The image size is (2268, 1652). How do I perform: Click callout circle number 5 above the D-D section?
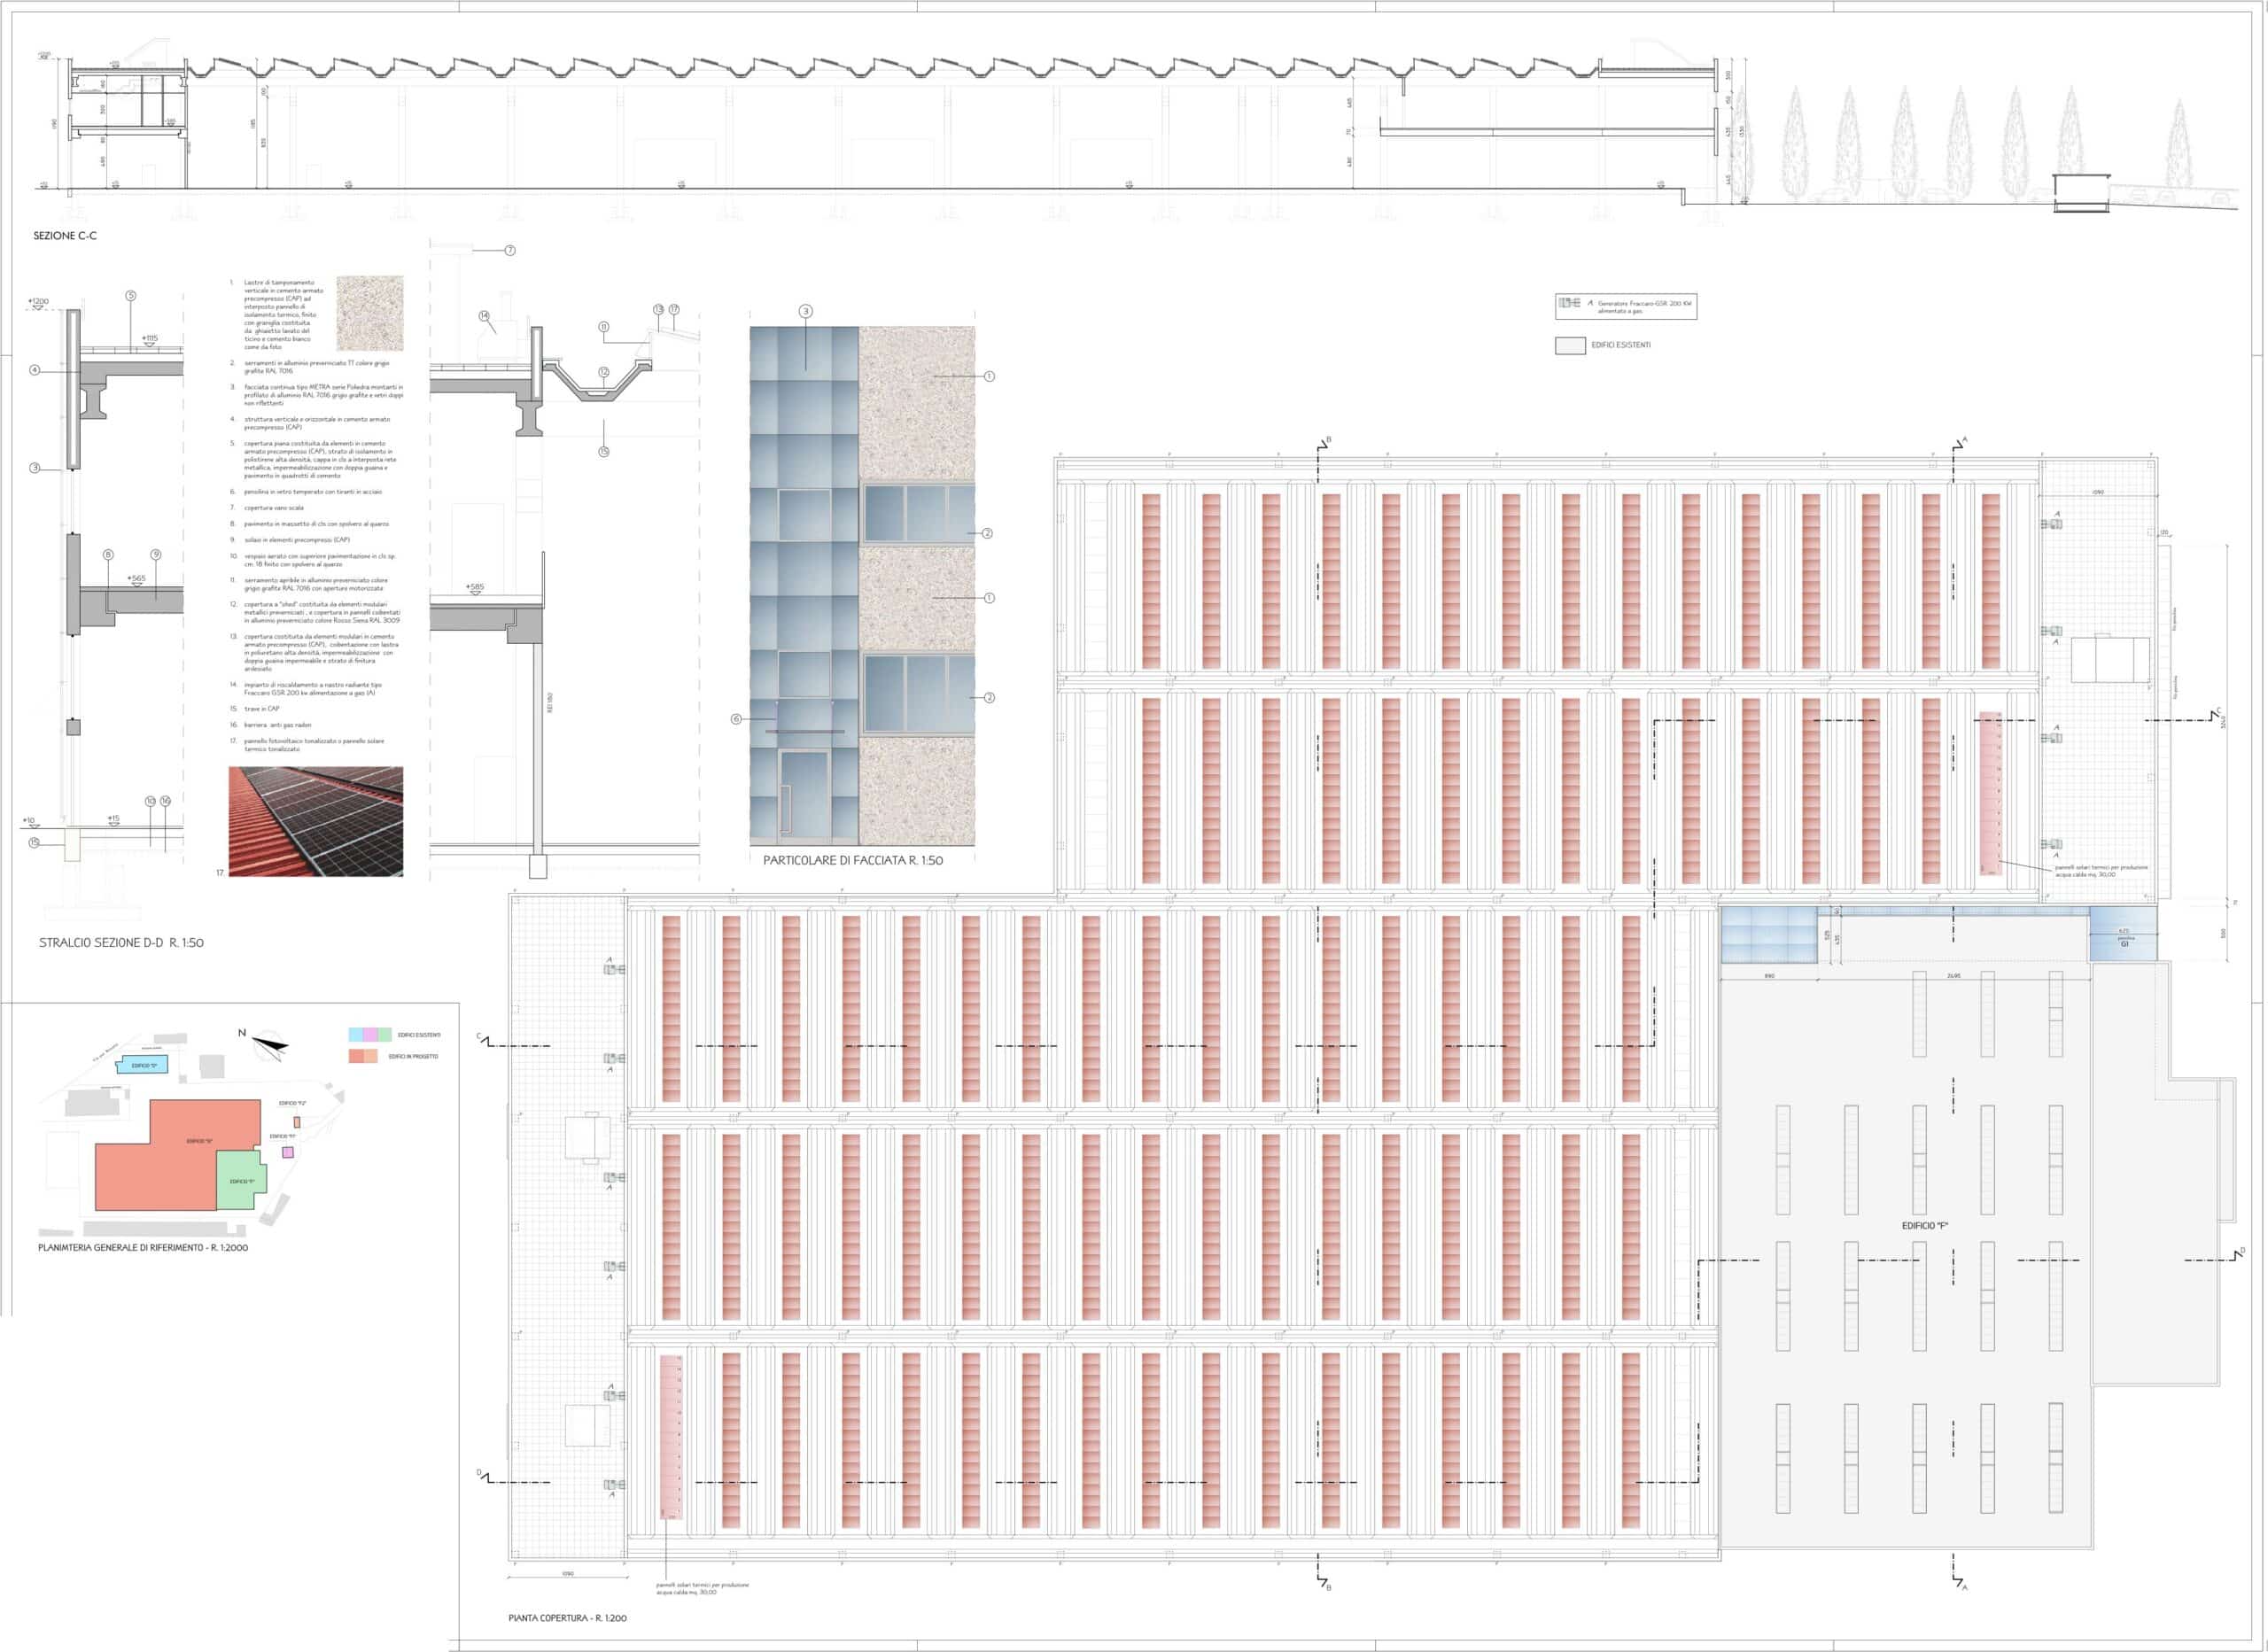(131, 296)
